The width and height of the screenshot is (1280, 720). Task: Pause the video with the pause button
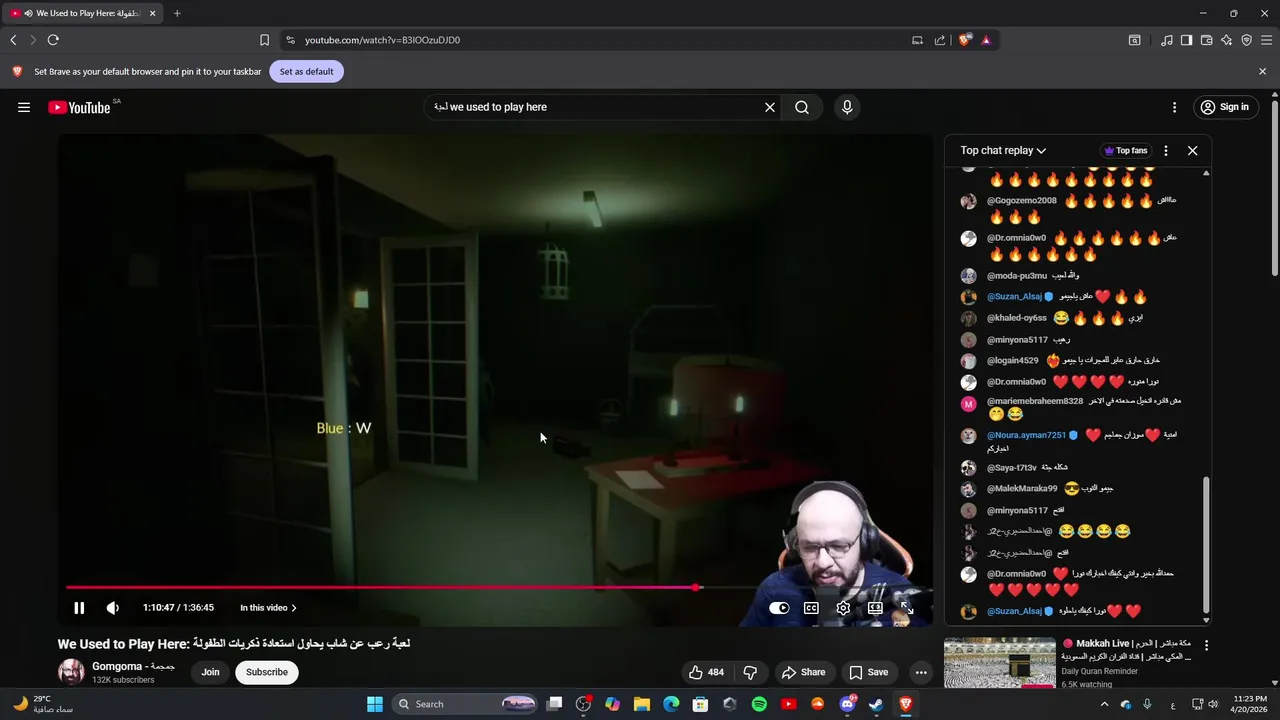[79, 608]
